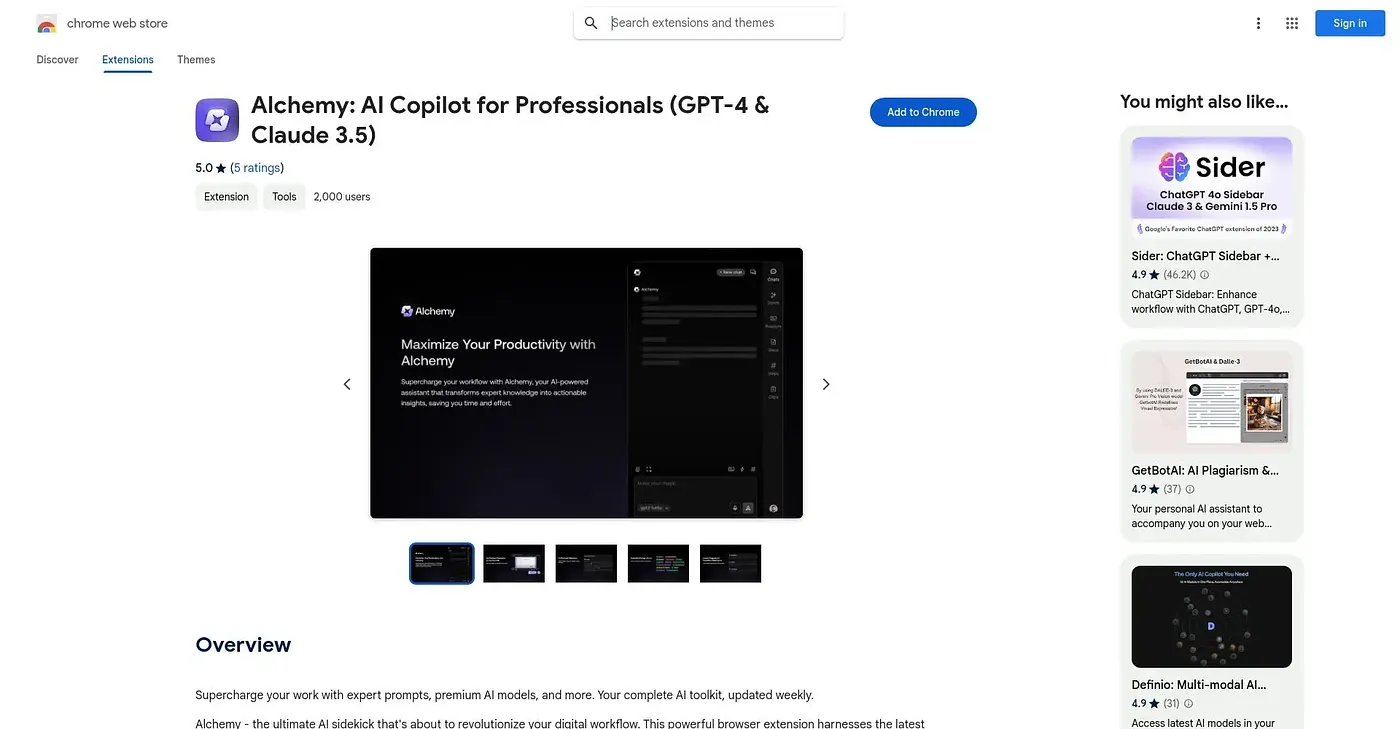Click the Extension category chip
Image resolution: width=1400 pixels, height=729 pixels.
click(226, 197)
